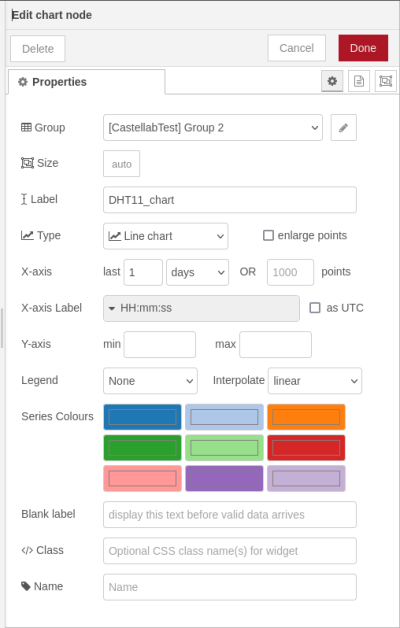Open the Interpolate linear dropdown
Viewport: 400px width, 628px height.
(315, 380)
